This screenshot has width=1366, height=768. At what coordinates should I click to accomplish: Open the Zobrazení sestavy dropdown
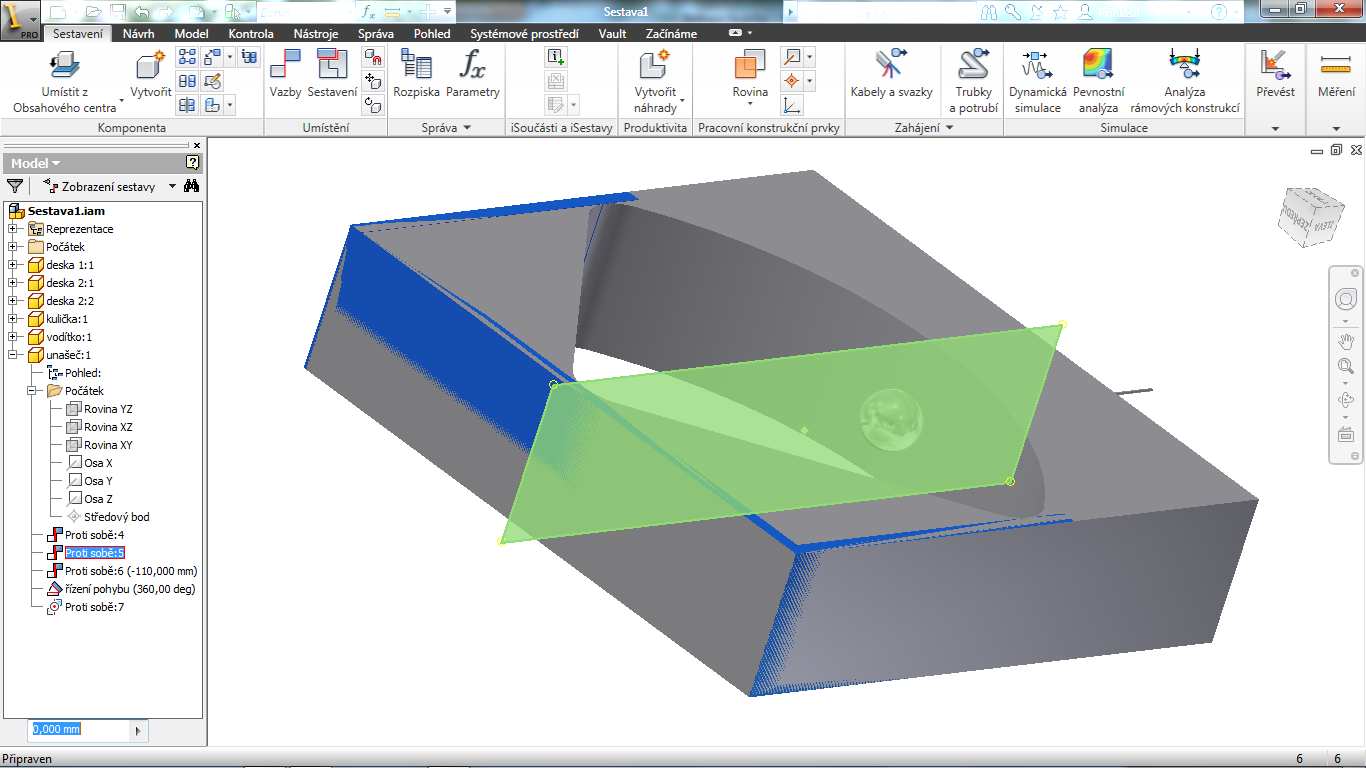(172, 186)
